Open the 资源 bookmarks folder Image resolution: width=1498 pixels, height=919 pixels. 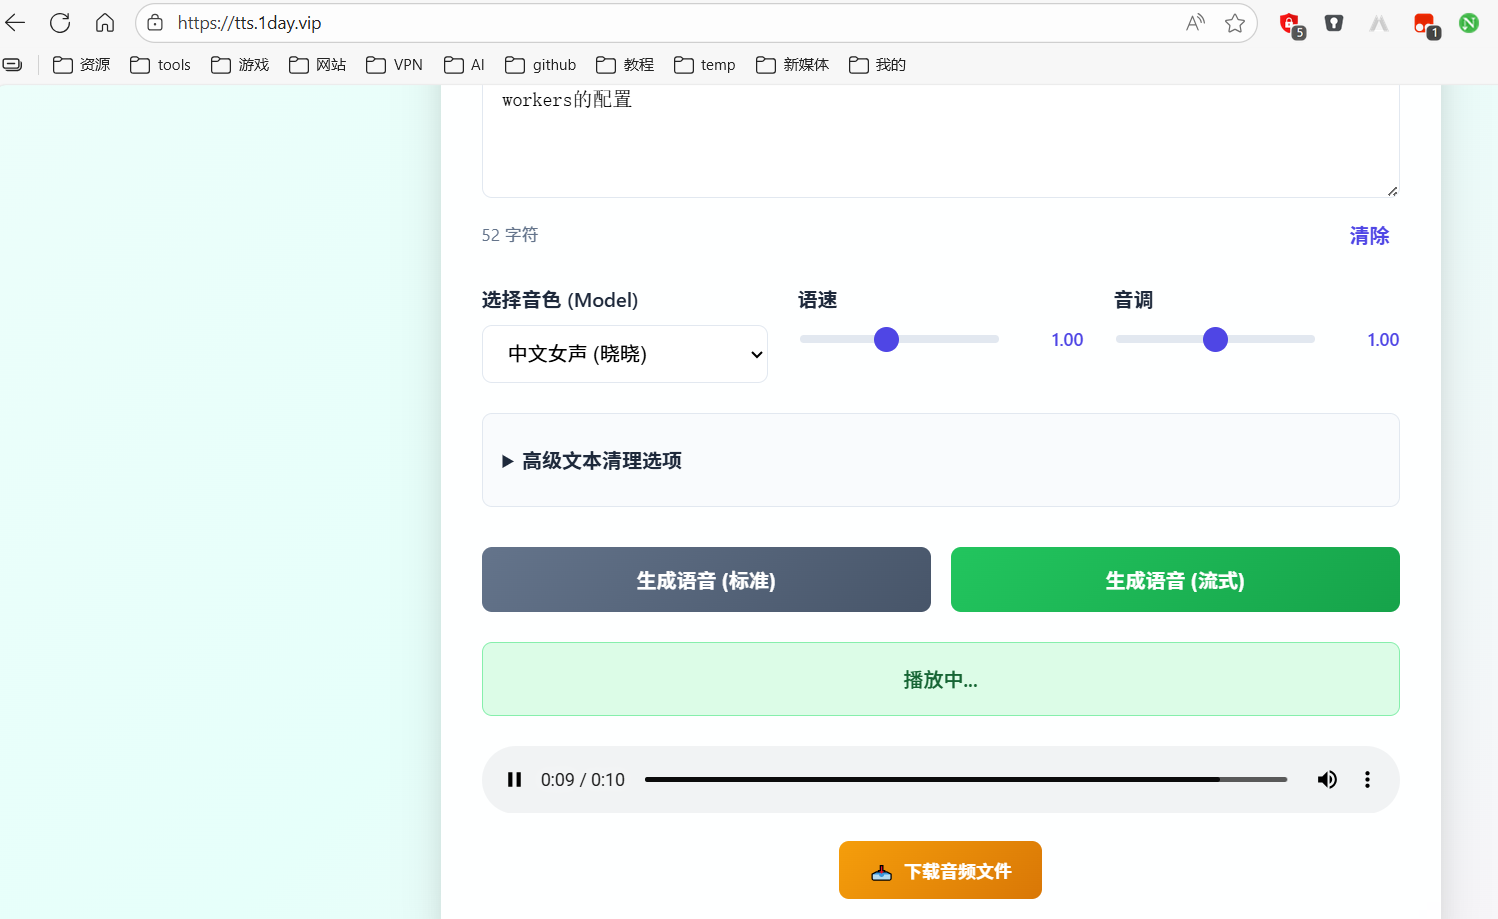coord(81,65)
